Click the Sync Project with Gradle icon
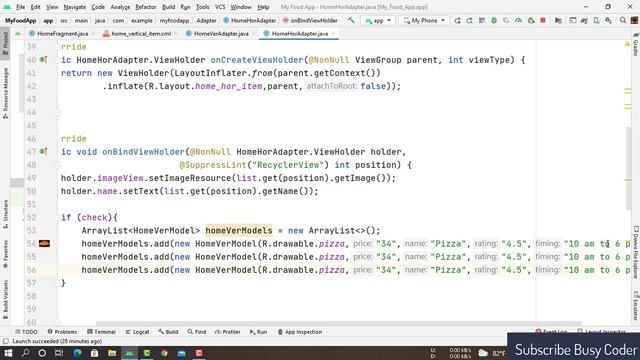This screenshot has width=640, height=360. tap(584, 20)
